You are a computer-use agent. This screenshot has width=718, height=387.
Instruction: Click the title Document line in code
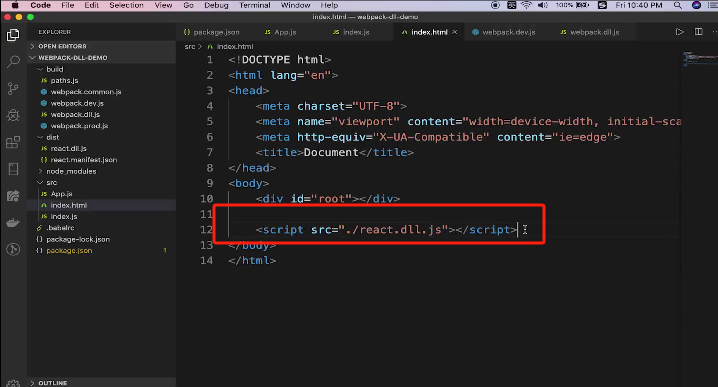pyautogui.click(x=335, y=152)
